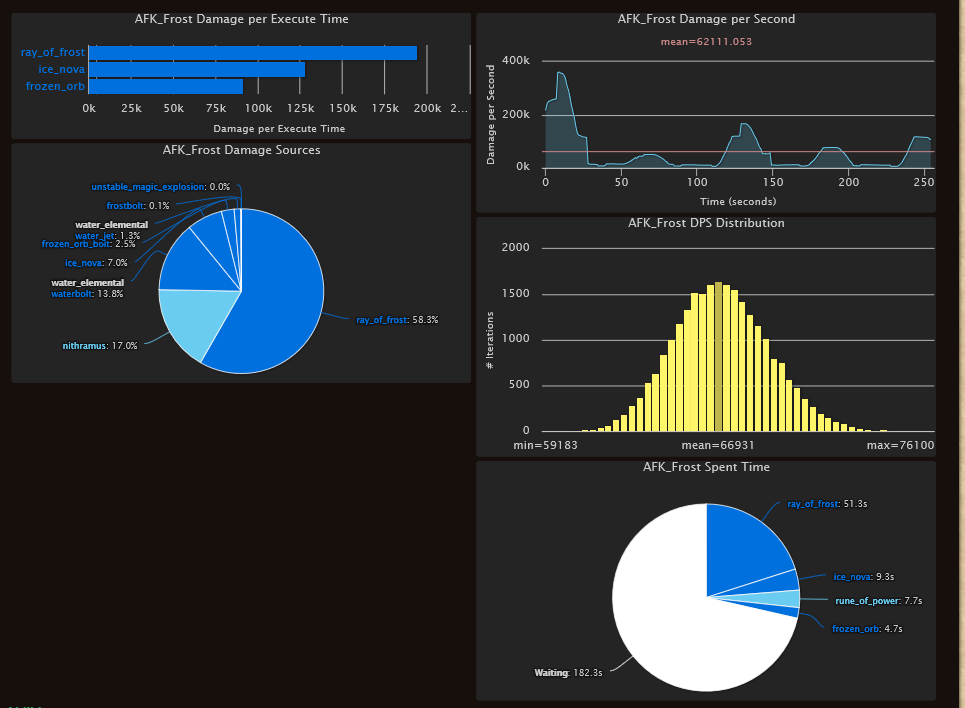Select the ice_nova 7.0% label in Damage Sources
965x708 pixels.
pyautogui.click(x=96, y=263)
